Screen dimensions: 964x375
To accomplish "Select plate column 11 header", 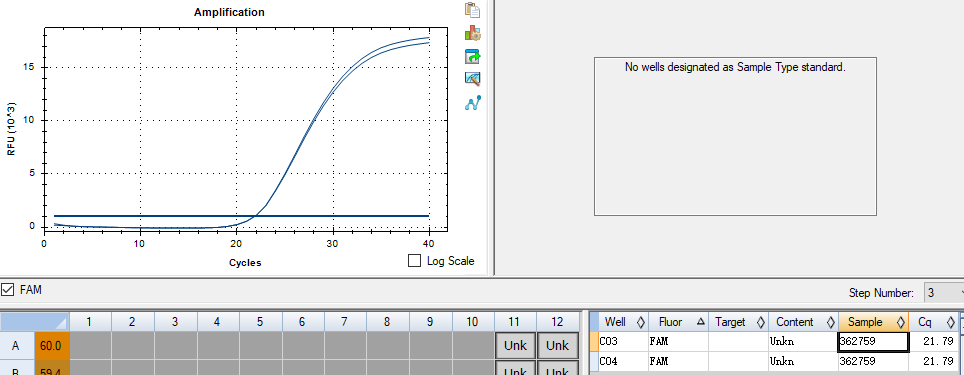I will (x=515, y=322).
